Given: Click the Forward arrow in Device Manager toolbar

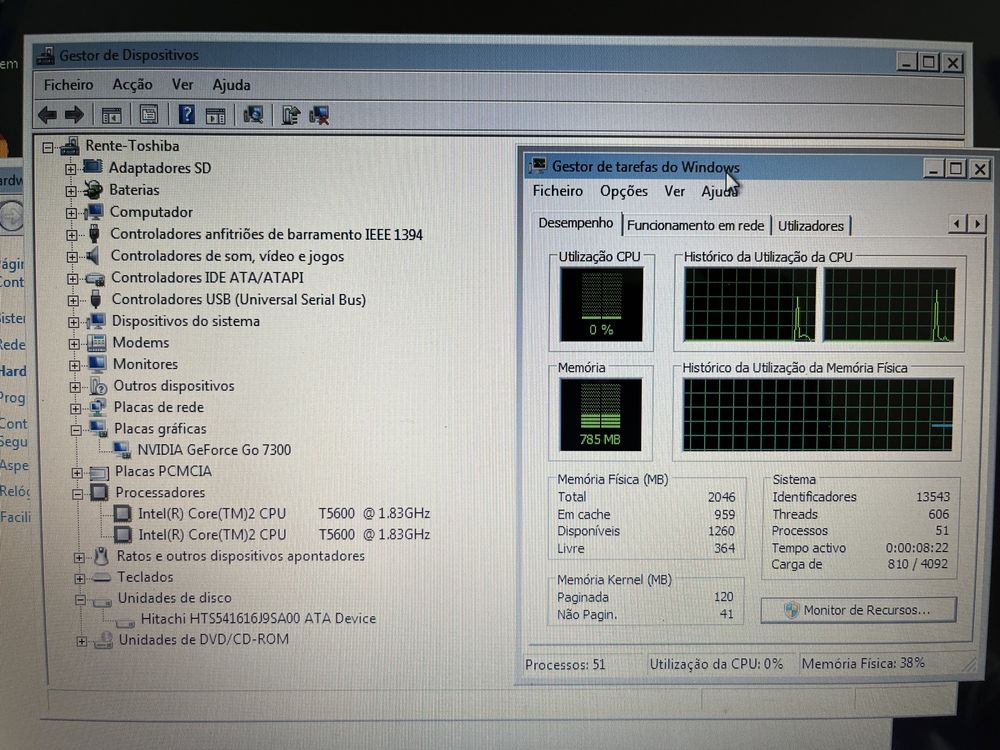Looking at the screenshot, I should [74, 115].
